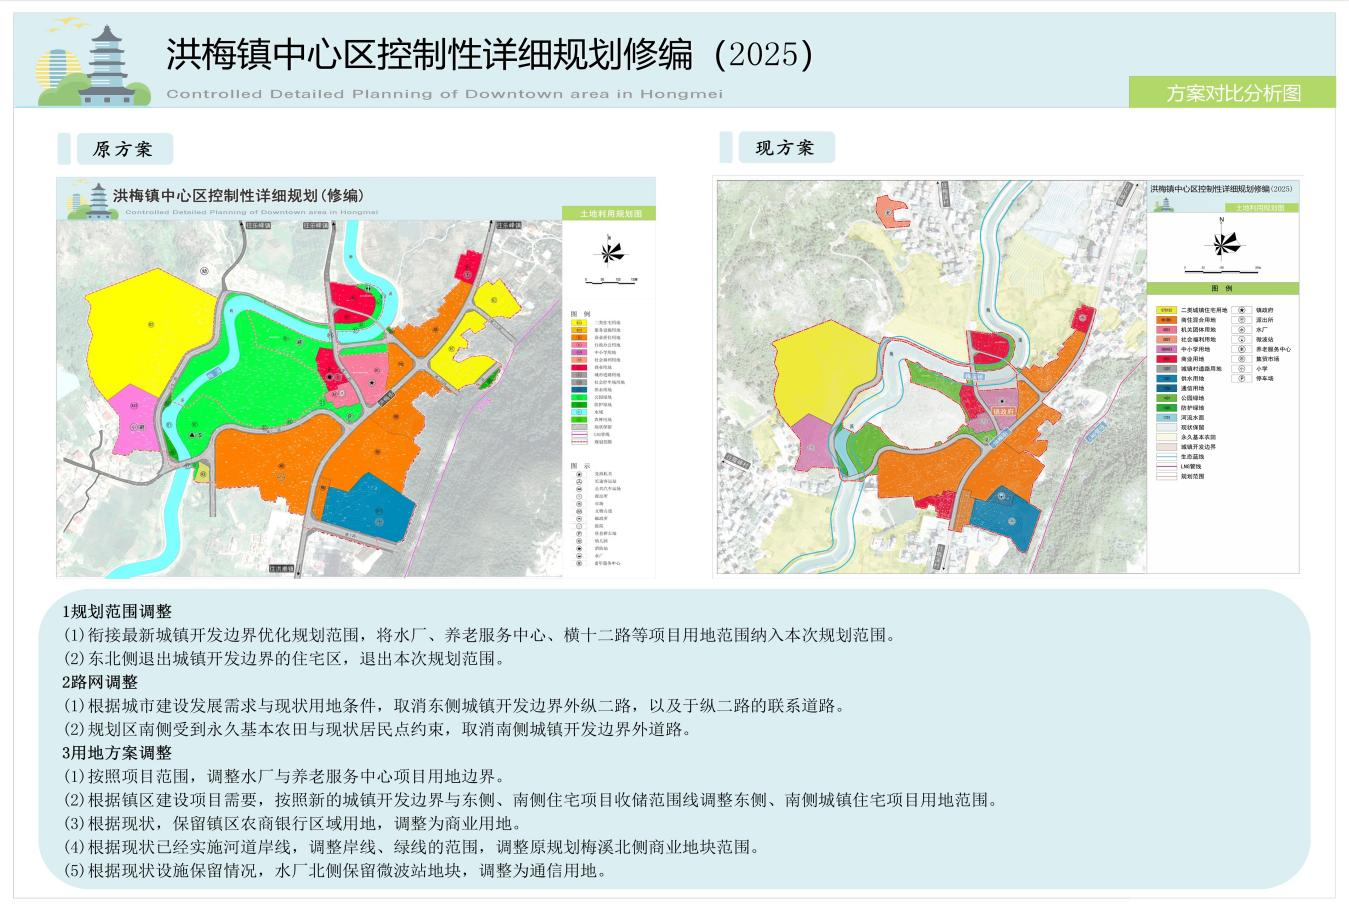The height and width of the screenshot is (918, 1349).
Task: Click the yellow 二类城镇住宅用地 legend swatch
Action: (x=1166, y=311)
